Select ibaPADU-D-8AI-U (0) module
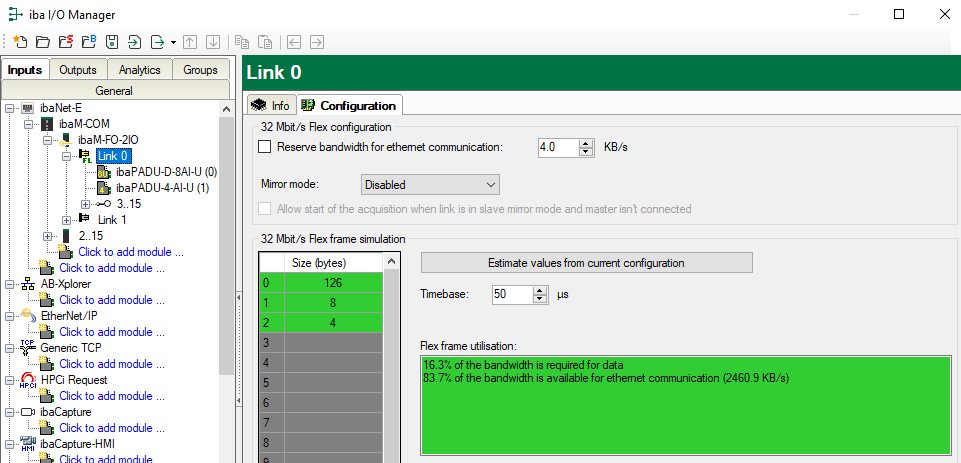The height and width of the screenshot is (463, 961). click(166, 172)
